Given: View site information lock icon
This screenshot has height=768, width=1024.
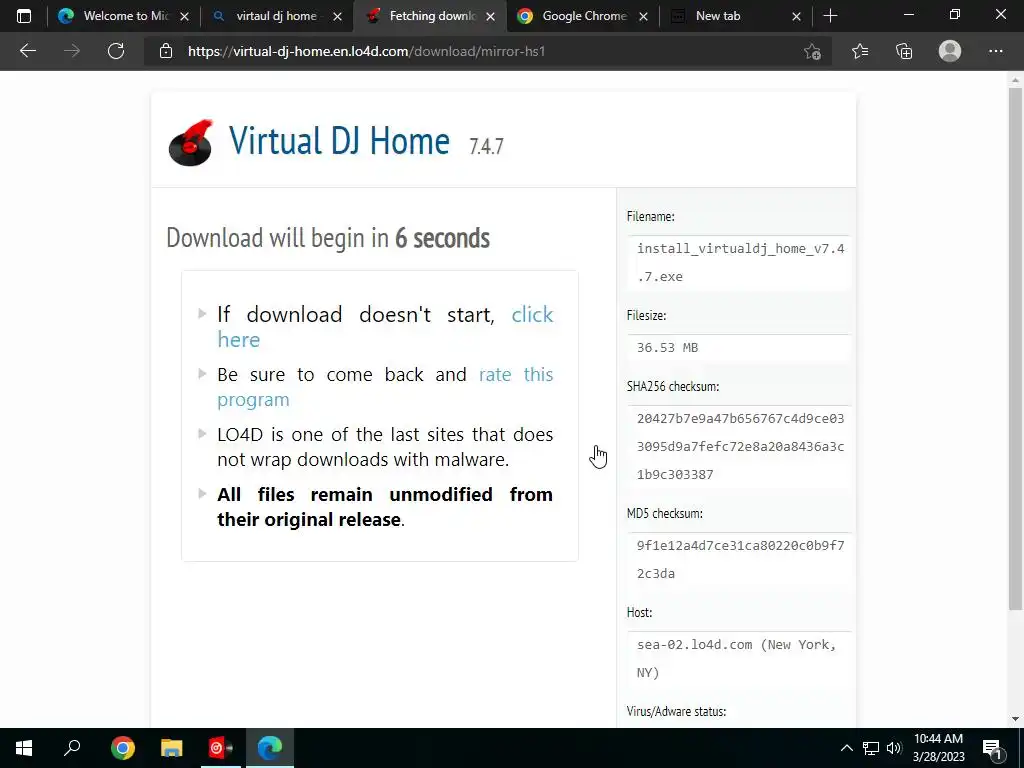Looking at the screenshot, I should [166, 51].
